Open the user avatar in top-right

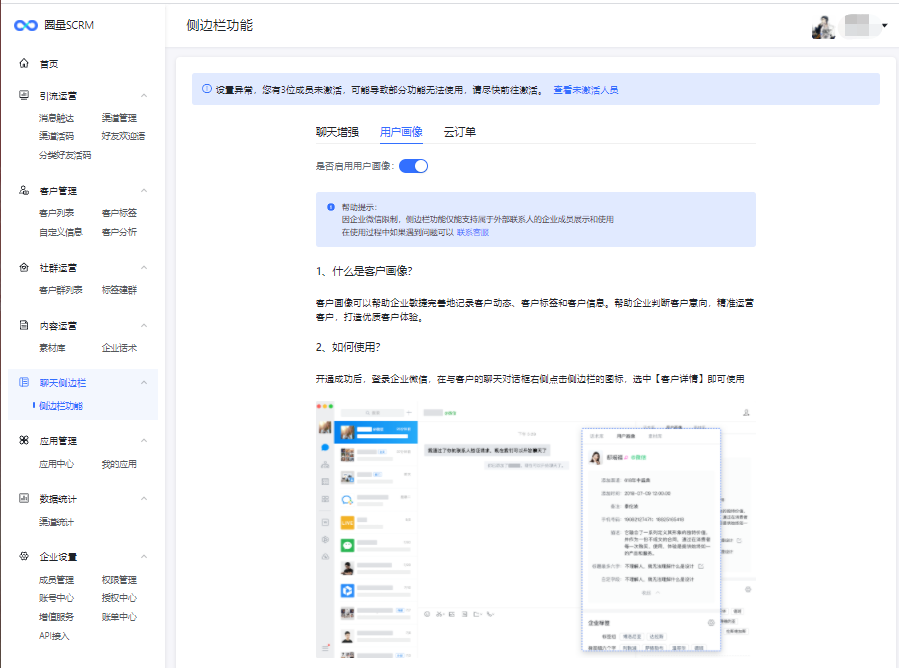pos(823,27)
